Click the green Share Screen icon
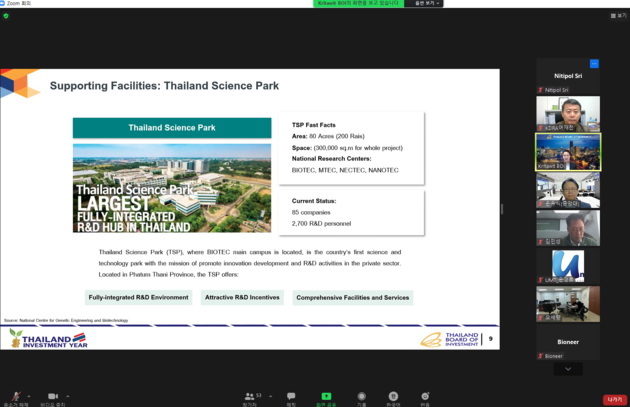Image resolution: width=630 pixels, height=407 pixels. [325, 397]
